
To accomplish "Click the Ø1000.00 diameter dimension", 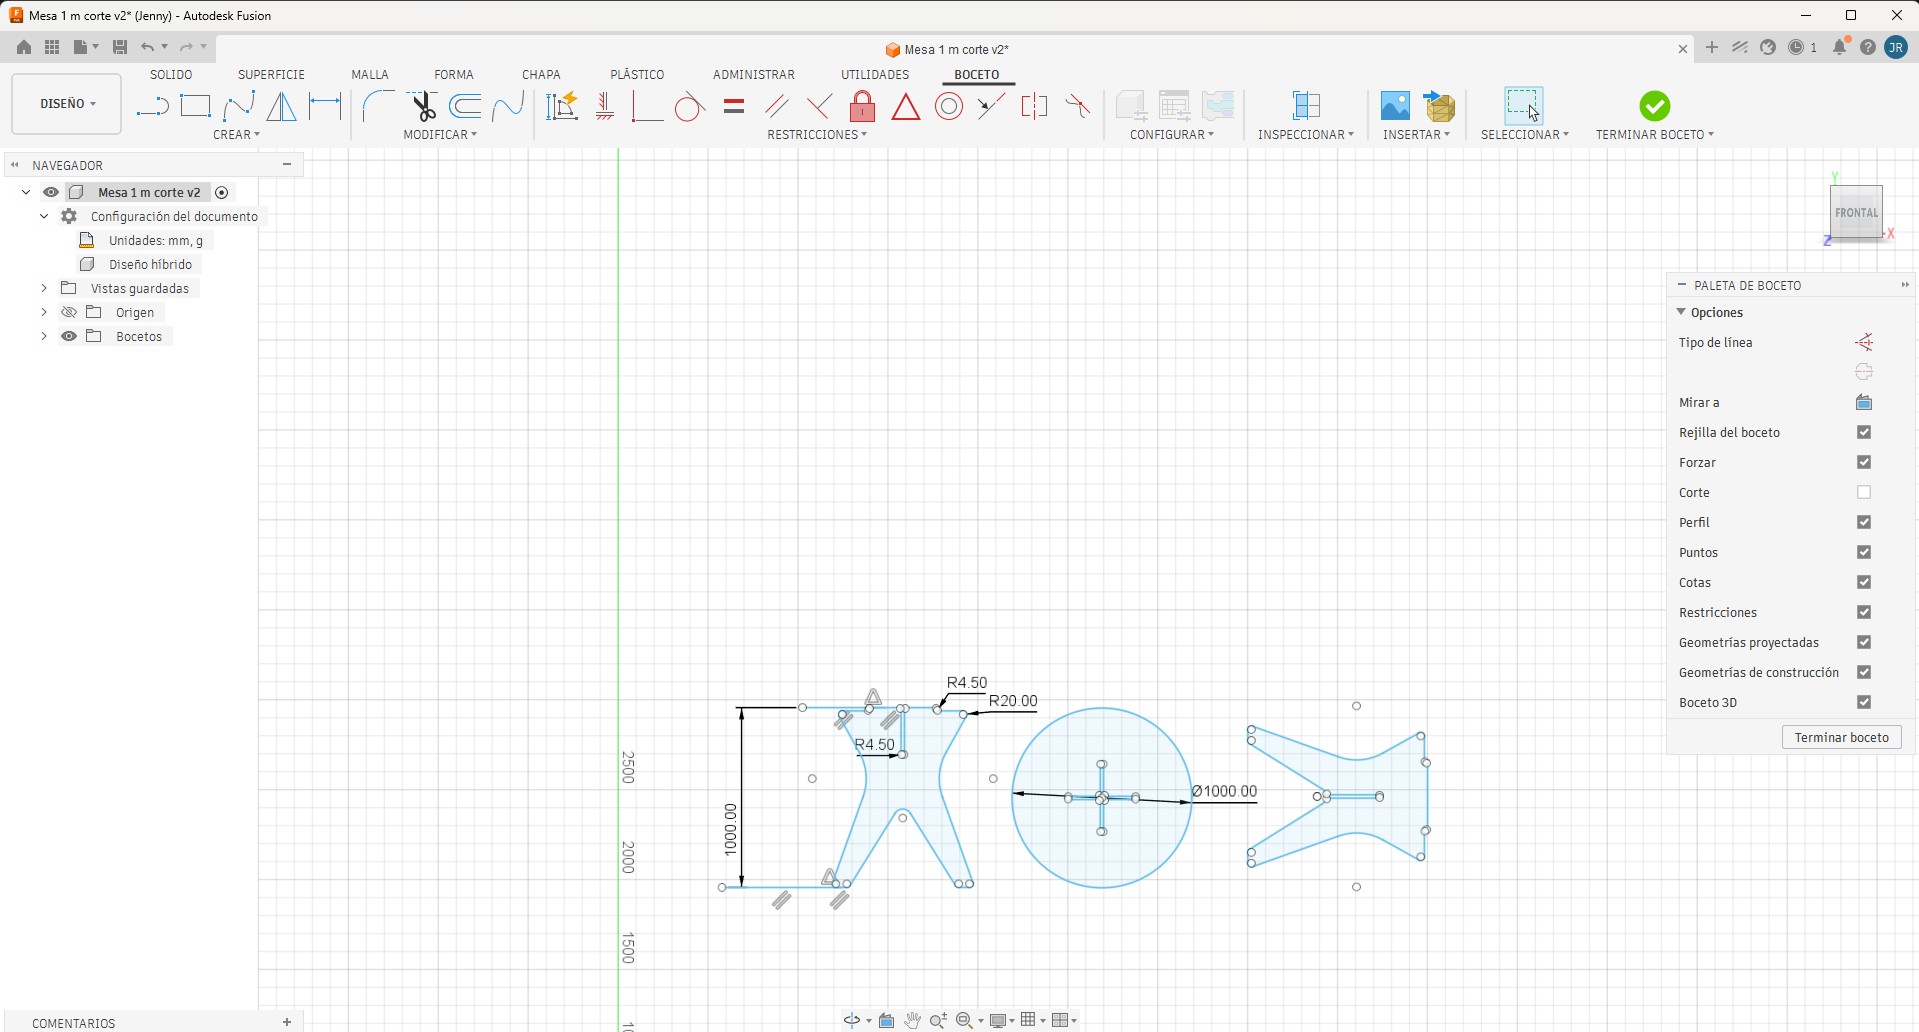I will click(x=1225, y=791).
